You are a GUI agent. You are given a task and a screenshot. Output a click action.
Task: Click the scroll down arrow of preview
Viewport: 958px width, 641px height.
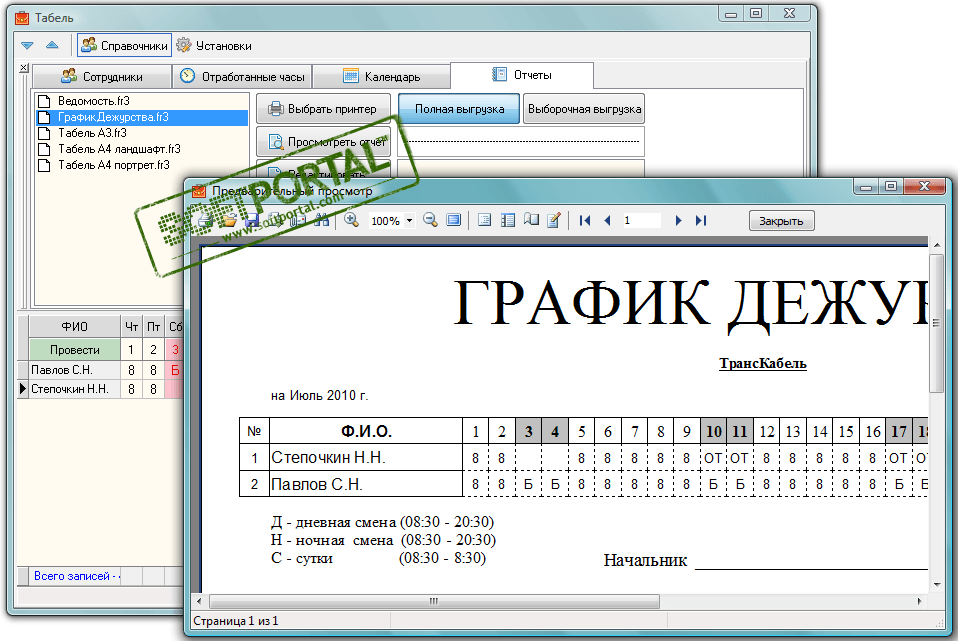coord(937,585)
